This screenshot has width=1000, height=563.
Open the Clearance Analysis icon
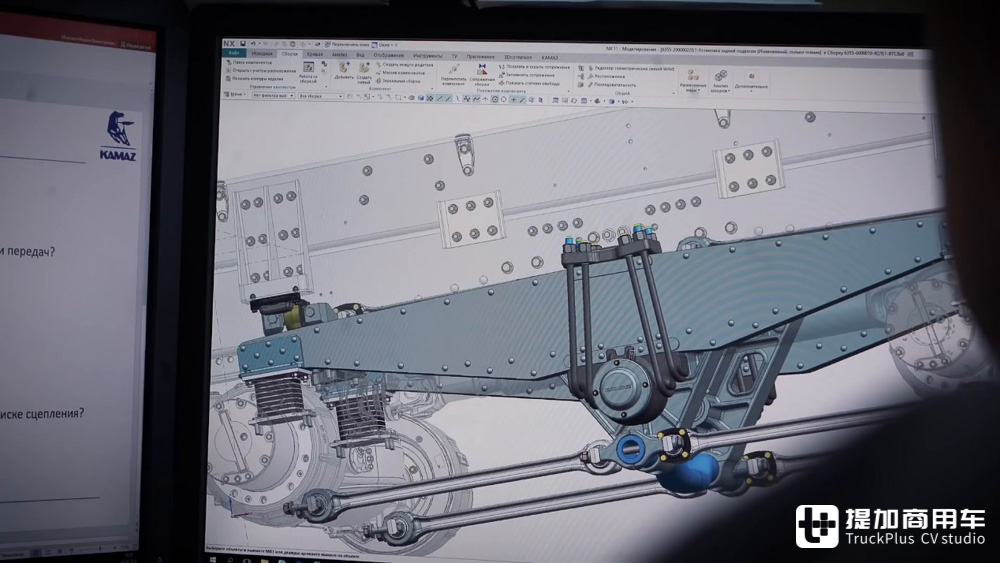pyautogui.click(x=720, y=77)
